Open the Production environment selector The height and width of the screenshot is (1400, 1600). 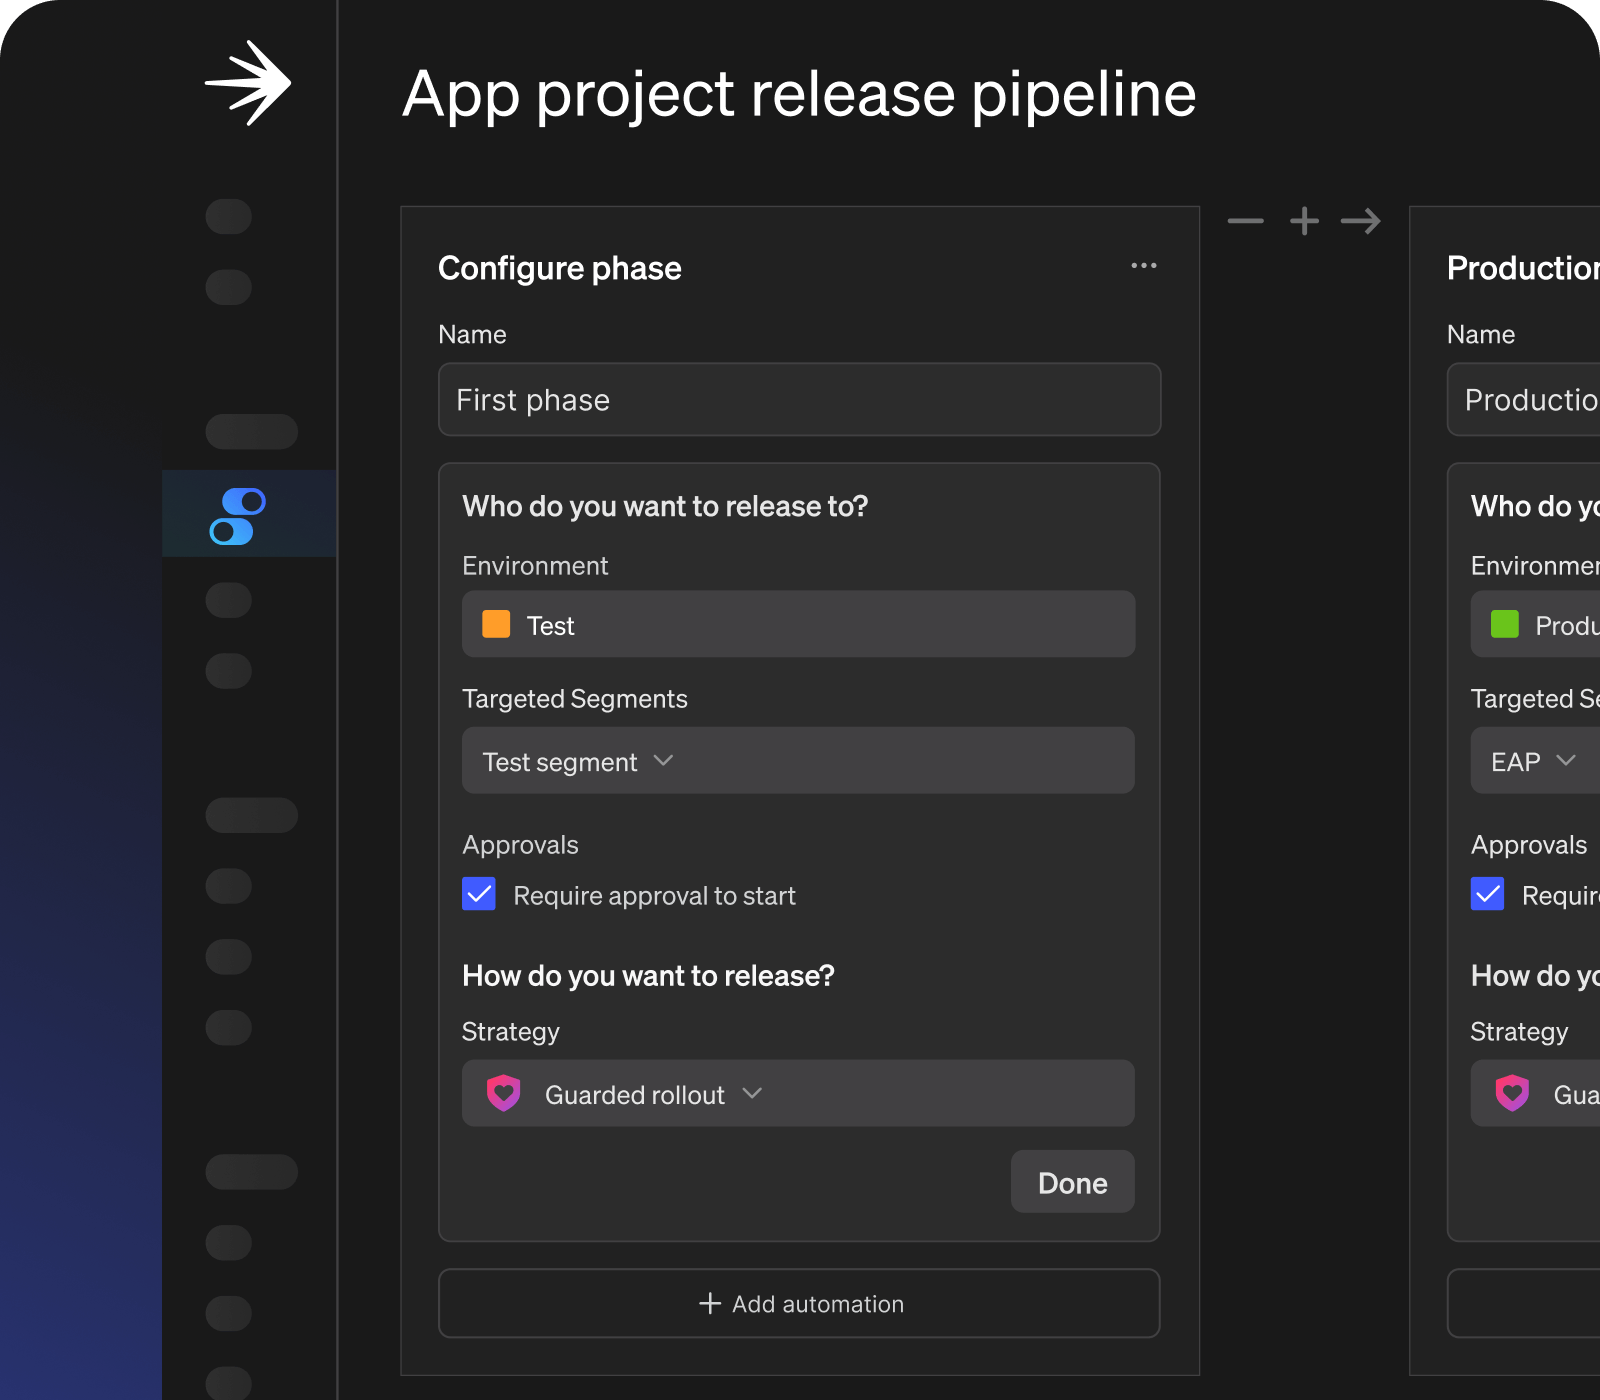tap(1535, 624)
